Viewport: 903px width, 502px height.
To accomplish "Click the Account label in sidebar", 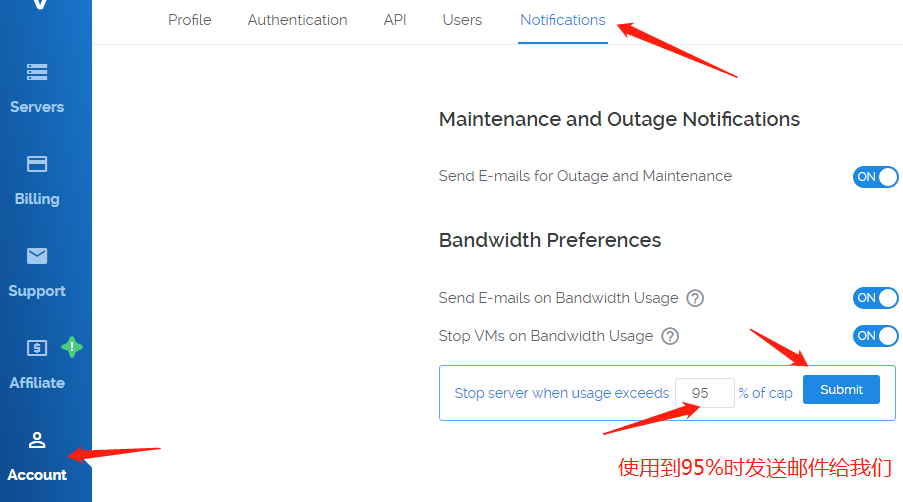I will point(37,475).
